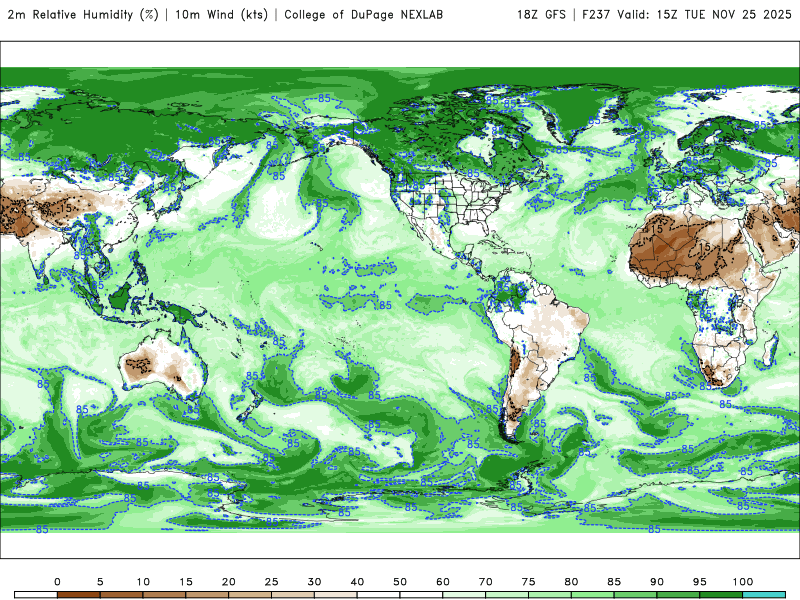Click the 'F237' forecast hour text

pos(596,15)
